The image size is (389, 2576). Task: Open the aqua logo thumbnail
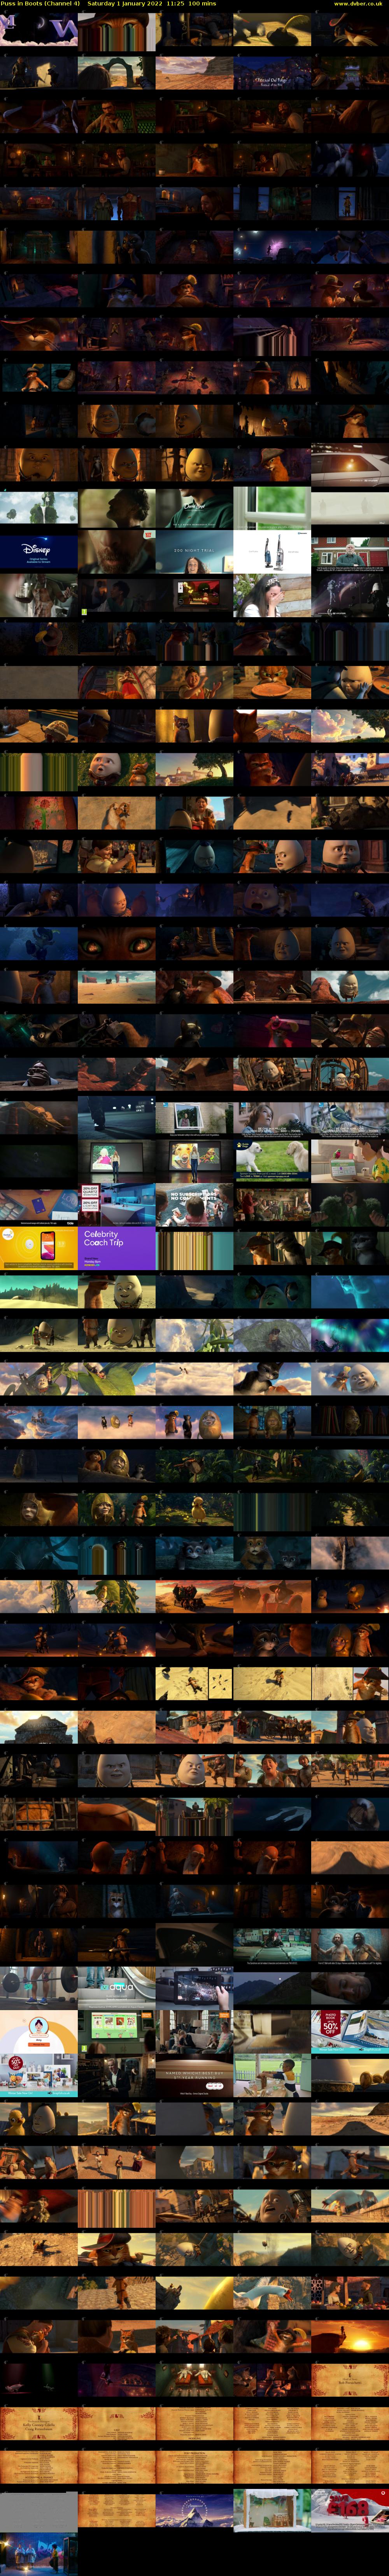[117, 1988]
